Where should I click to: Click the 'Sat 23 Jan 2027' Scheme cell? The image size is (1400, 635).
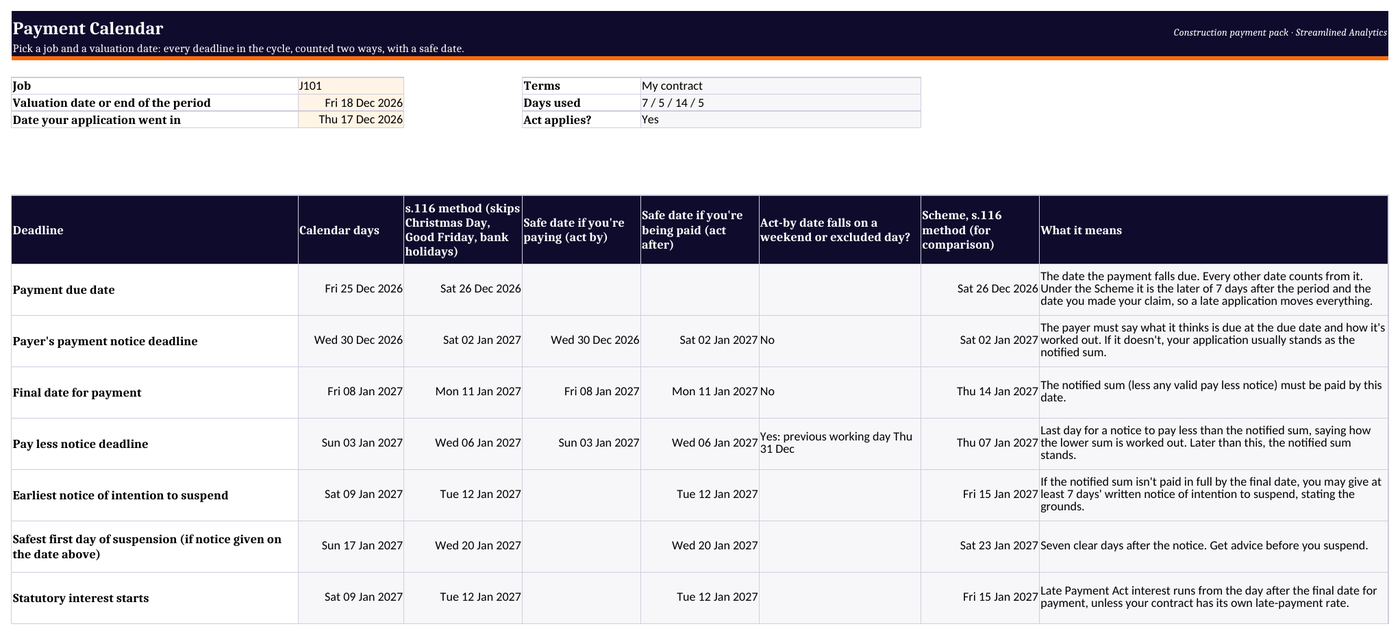click(980, 546)
